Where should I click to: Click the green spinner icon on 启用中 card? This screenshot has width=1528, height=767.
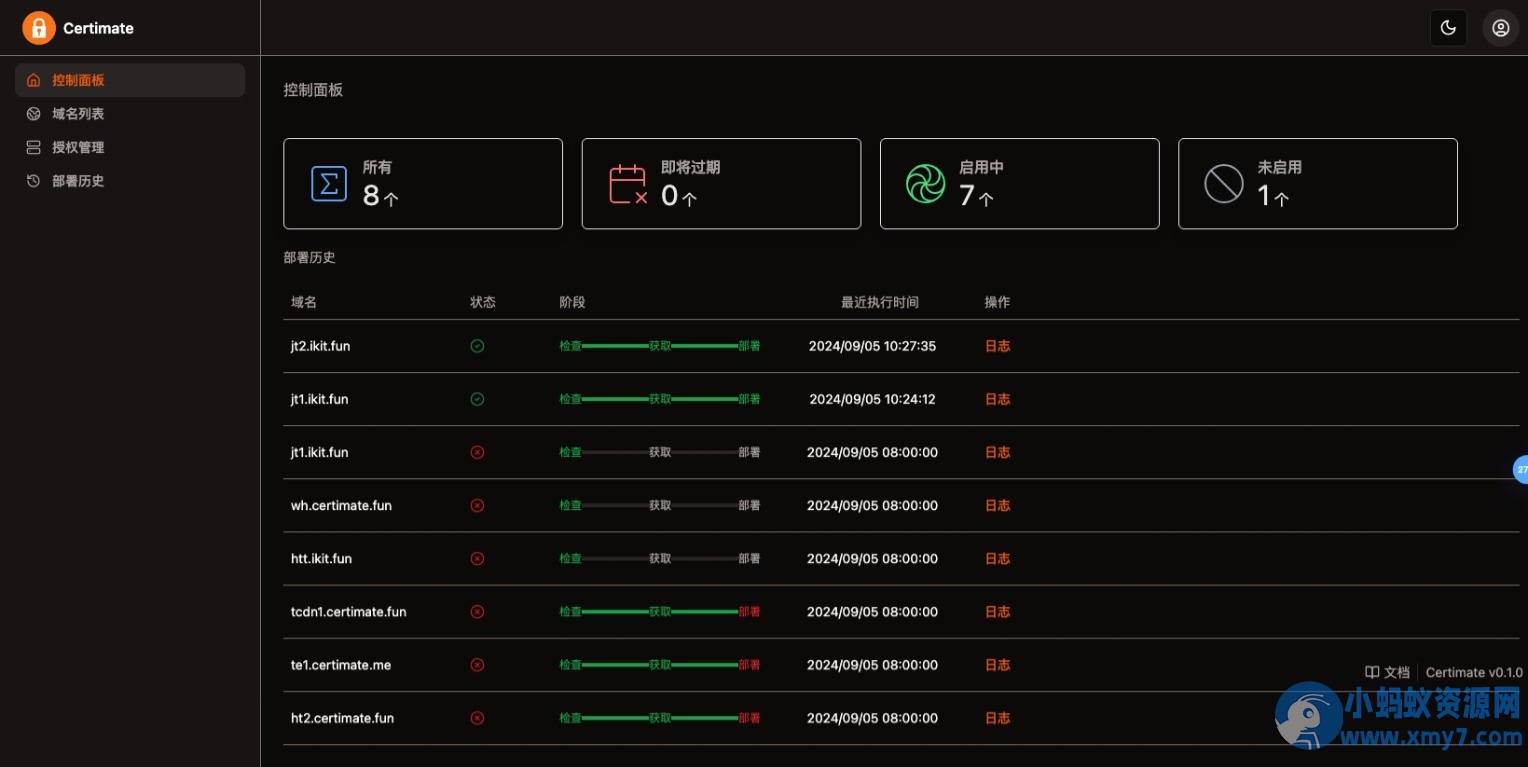pos(925,184)
